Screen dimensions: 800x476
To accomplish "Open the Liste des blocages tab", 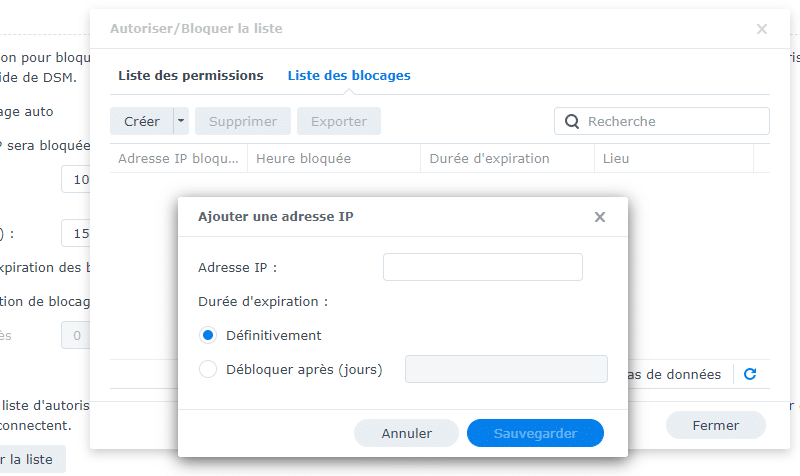I will click(x=349, y=76).
